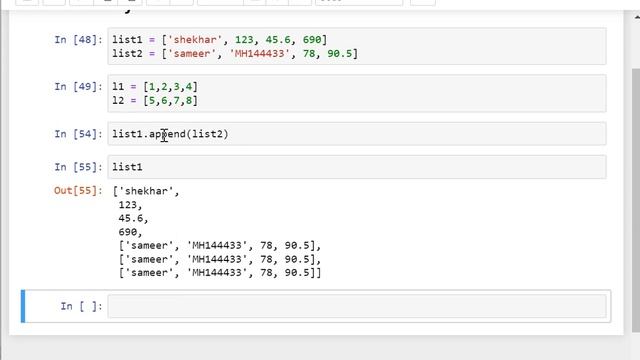The image size is (640, 360).
Task: Place cursor in l1 = [1,2,3,4] line
Action: (x=155, y=87)
